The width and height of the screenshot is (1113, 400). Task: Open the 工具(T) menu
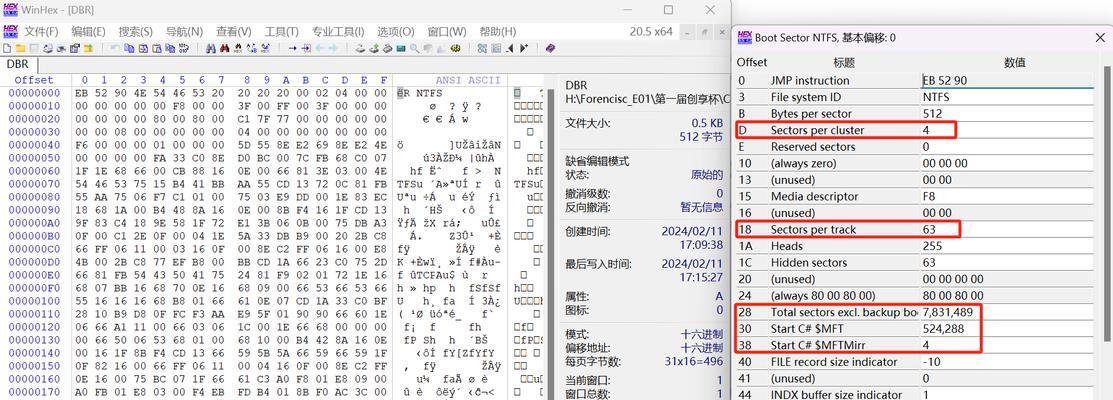(x=281, y=31)
